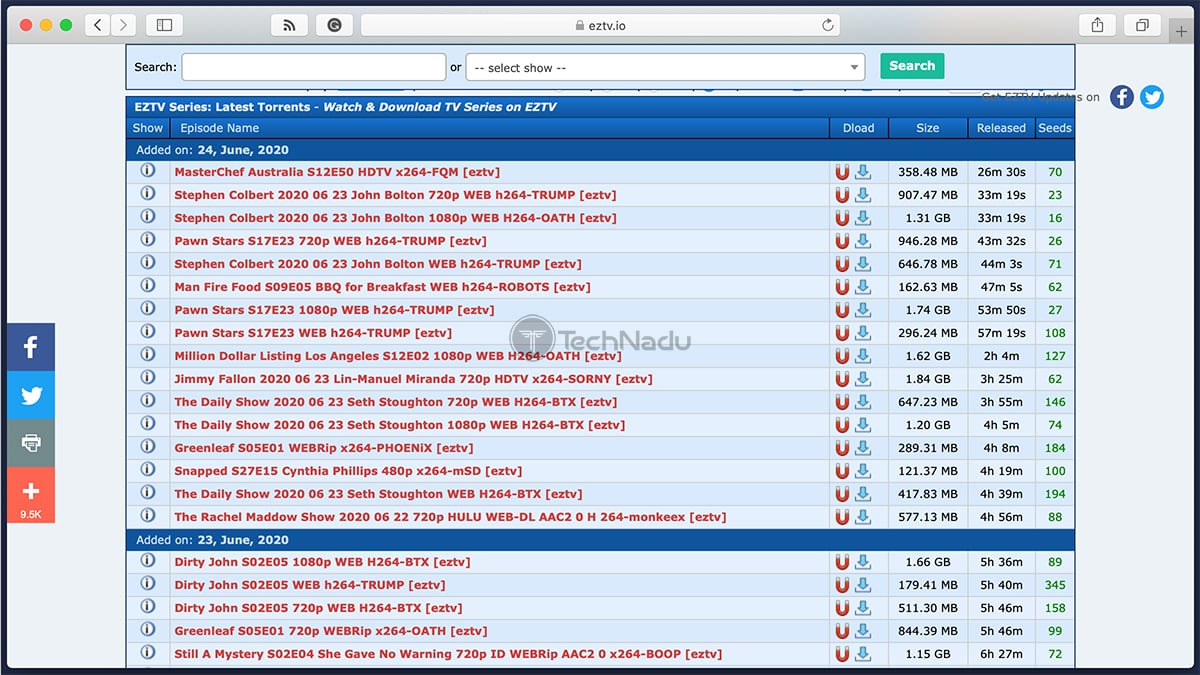The width and height of the screenshot is (1200, 675).
Task: Click the 'Added on: 23, June, 2020' row
Action: pos(600,540)
